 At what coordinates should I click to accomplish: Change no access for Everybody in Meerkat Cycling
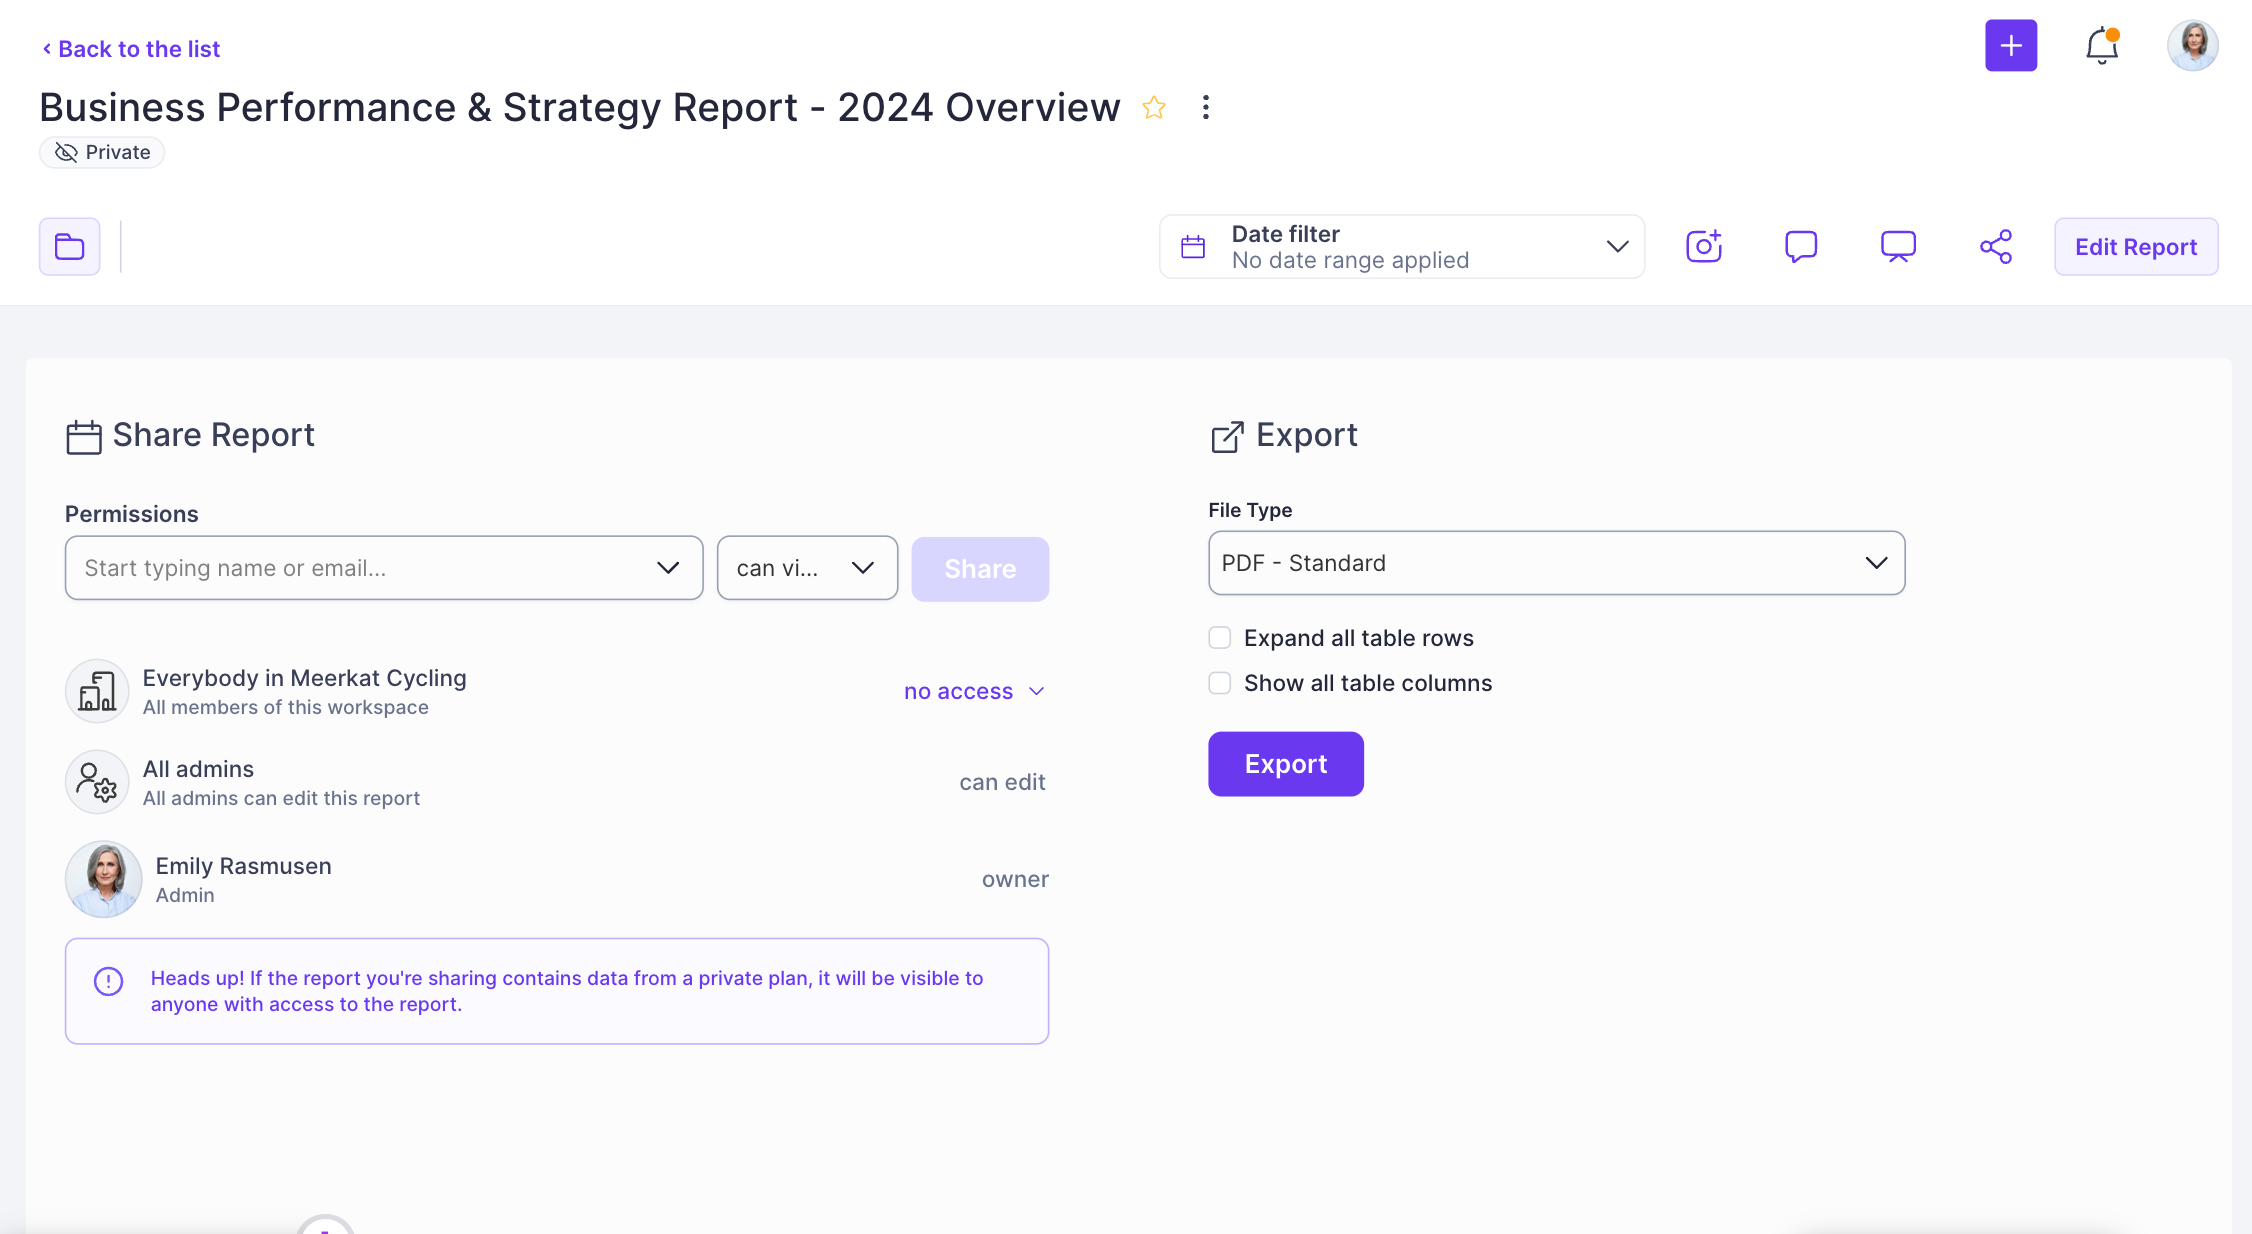click(973, 691)
